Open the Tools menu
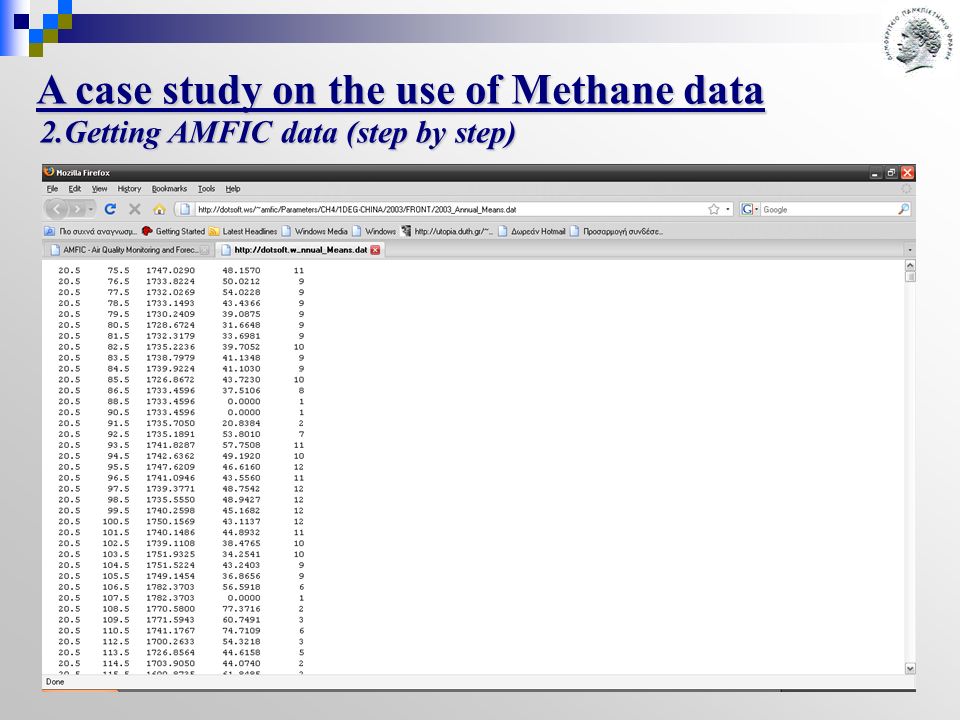960x720 pixels. pyautogui.click(x=206, y=189)
